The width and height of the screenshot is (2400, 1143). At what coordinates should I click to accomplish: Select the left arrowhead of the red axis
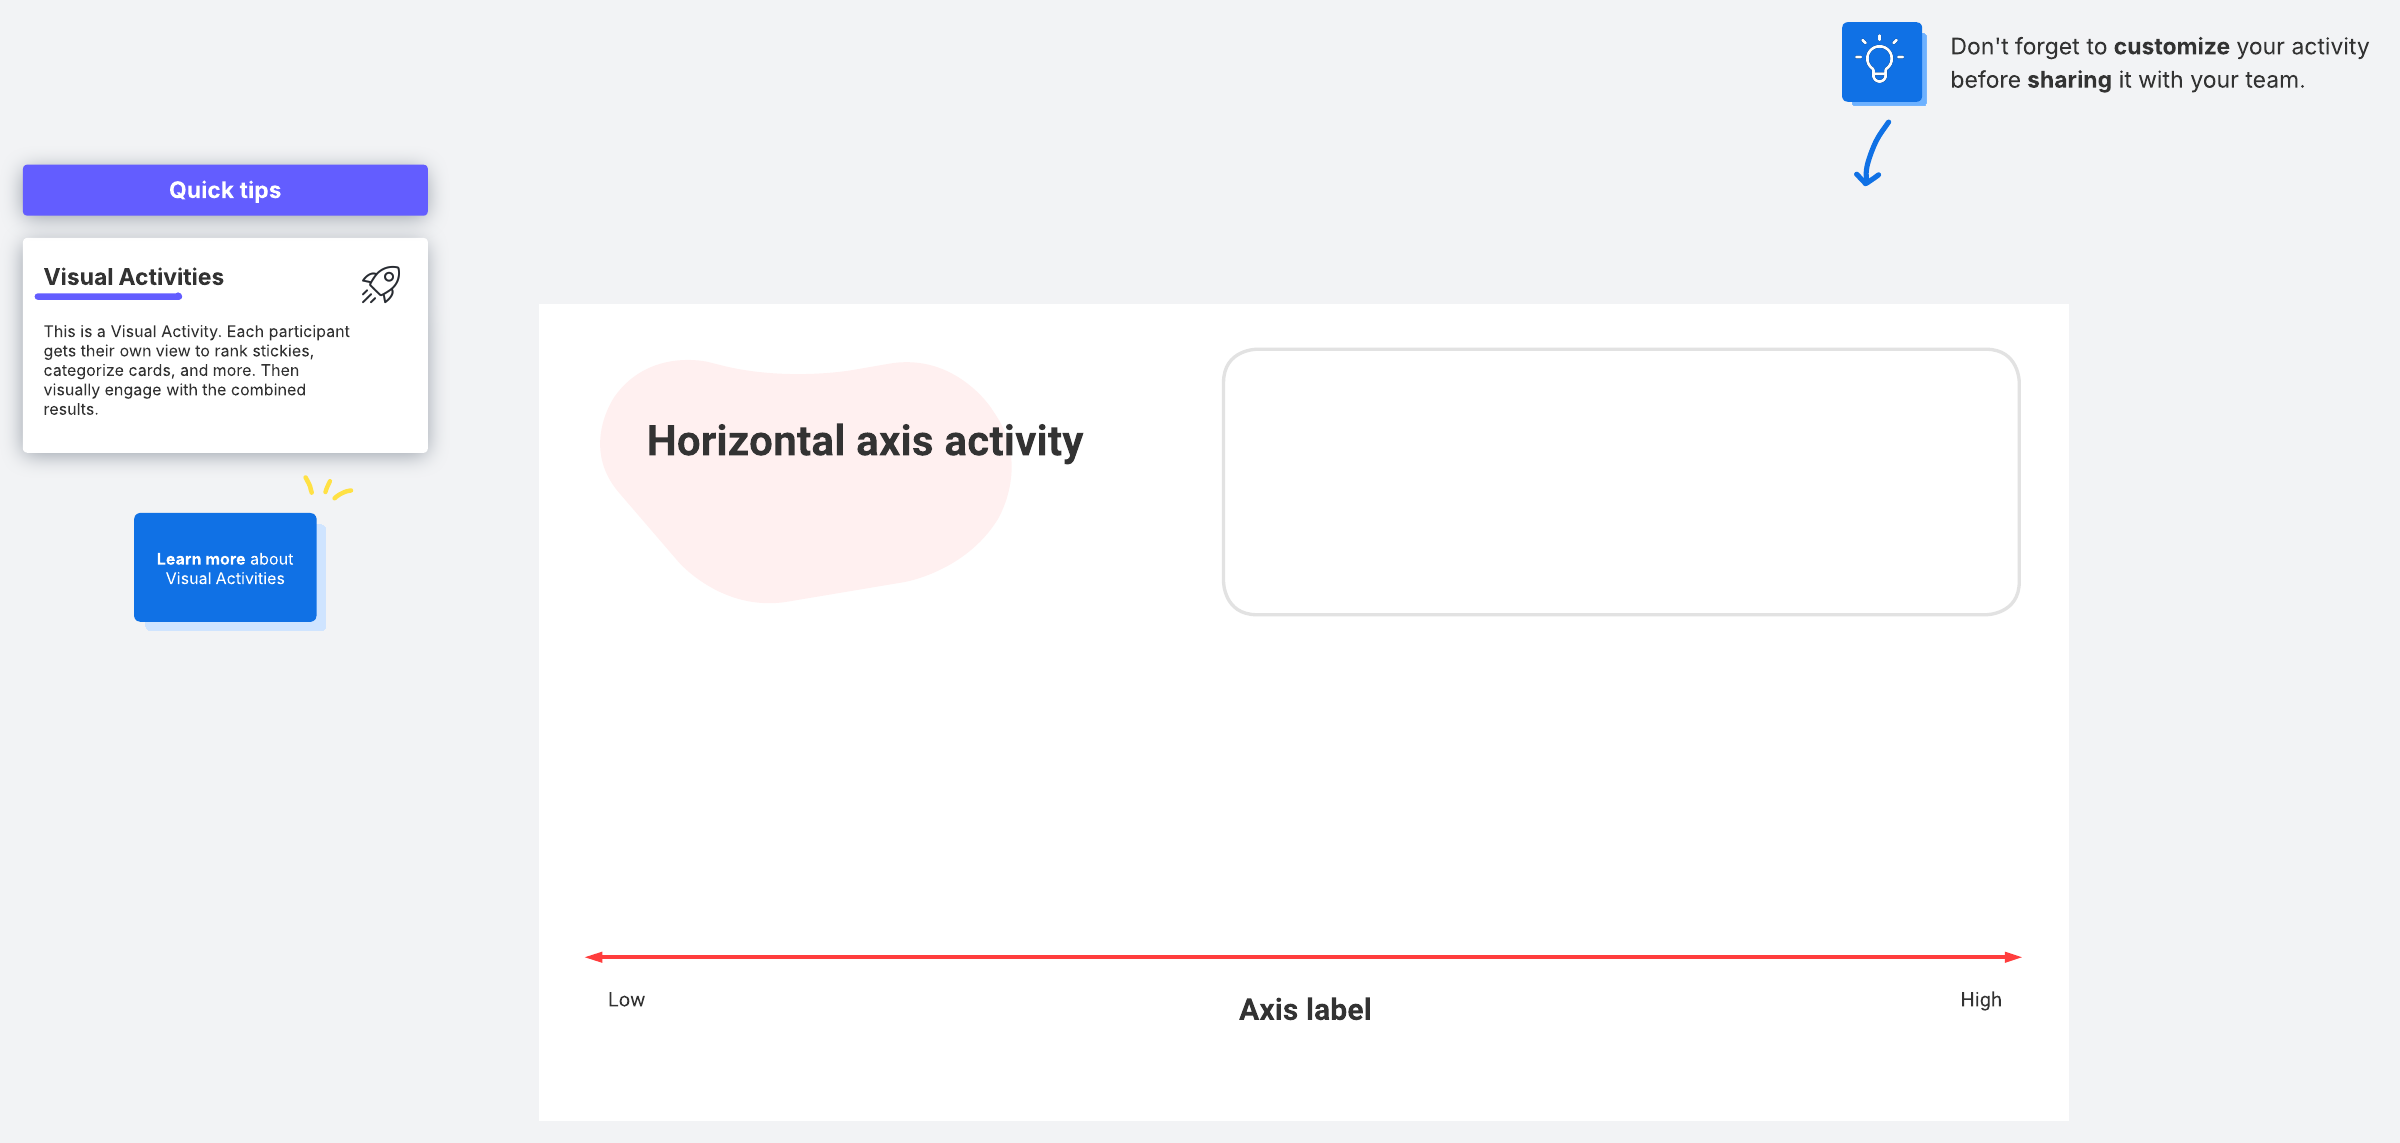pyautogui.click(x=594, y=957)
